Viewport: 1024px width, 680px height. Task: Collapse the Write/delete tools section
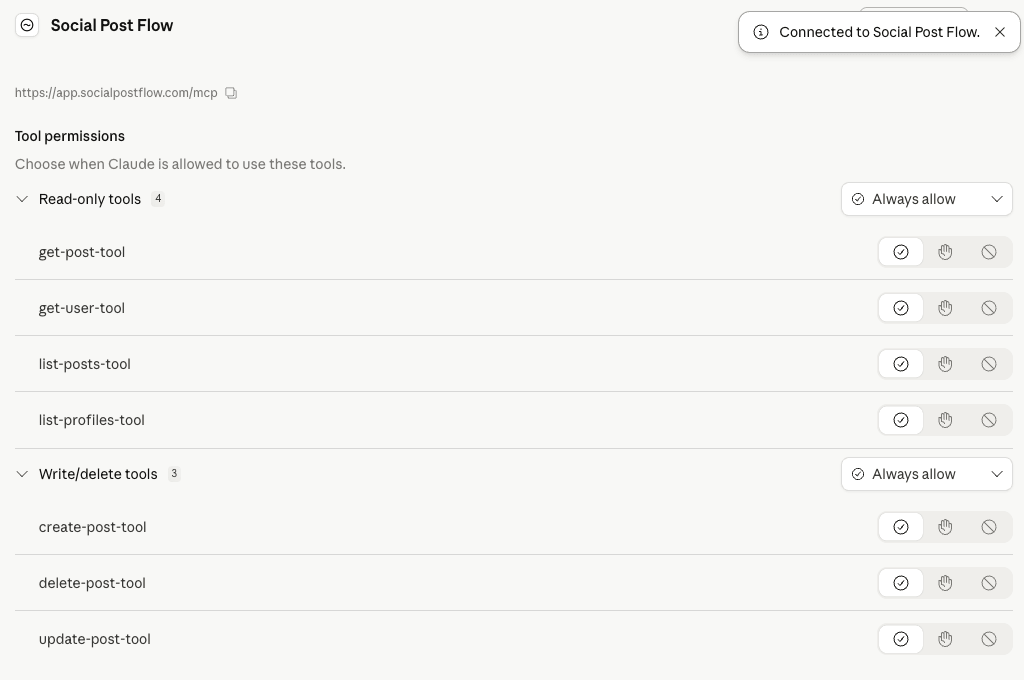click(22, 474)
